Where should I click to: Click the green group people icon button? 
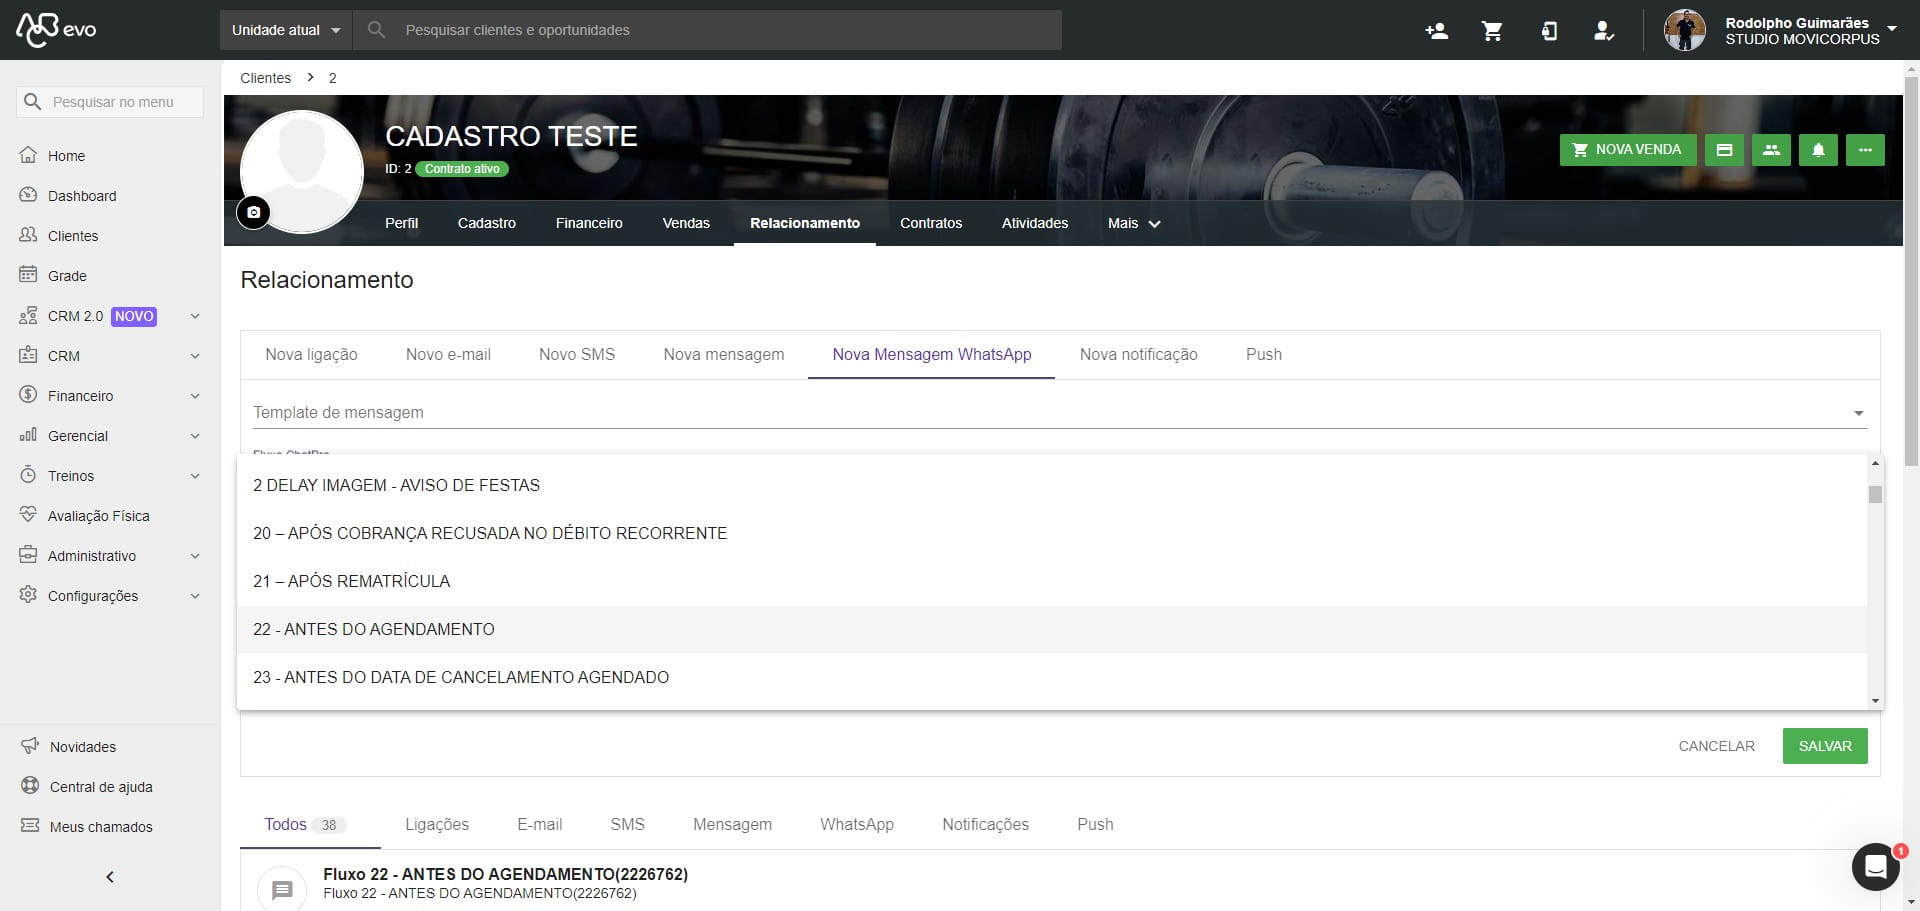pyautogui.click(x=1771, y=150)
